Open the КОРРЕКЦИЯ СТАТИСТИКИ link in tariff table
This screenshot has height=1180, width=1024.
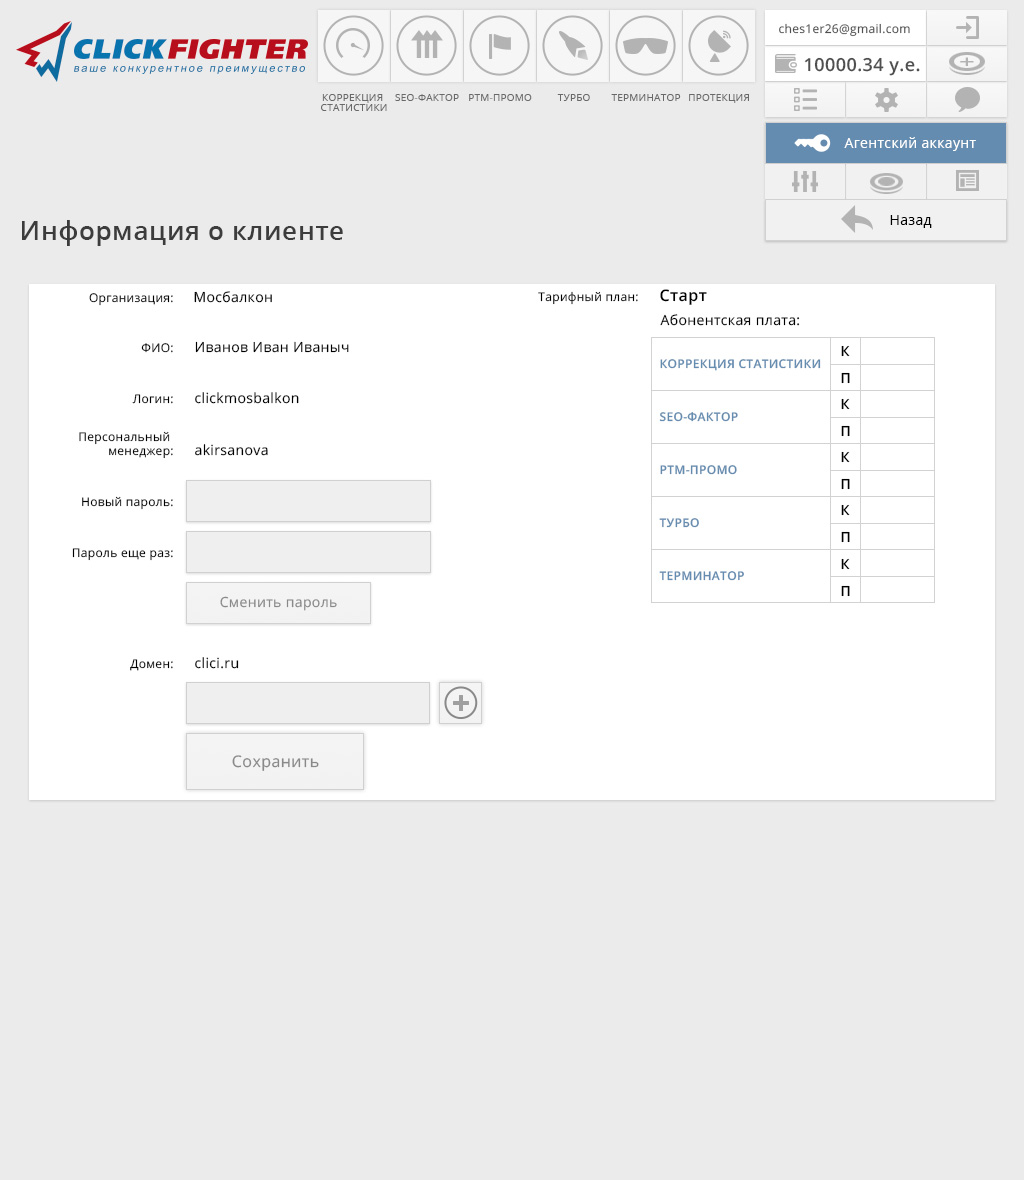click(x=740, y=363)
